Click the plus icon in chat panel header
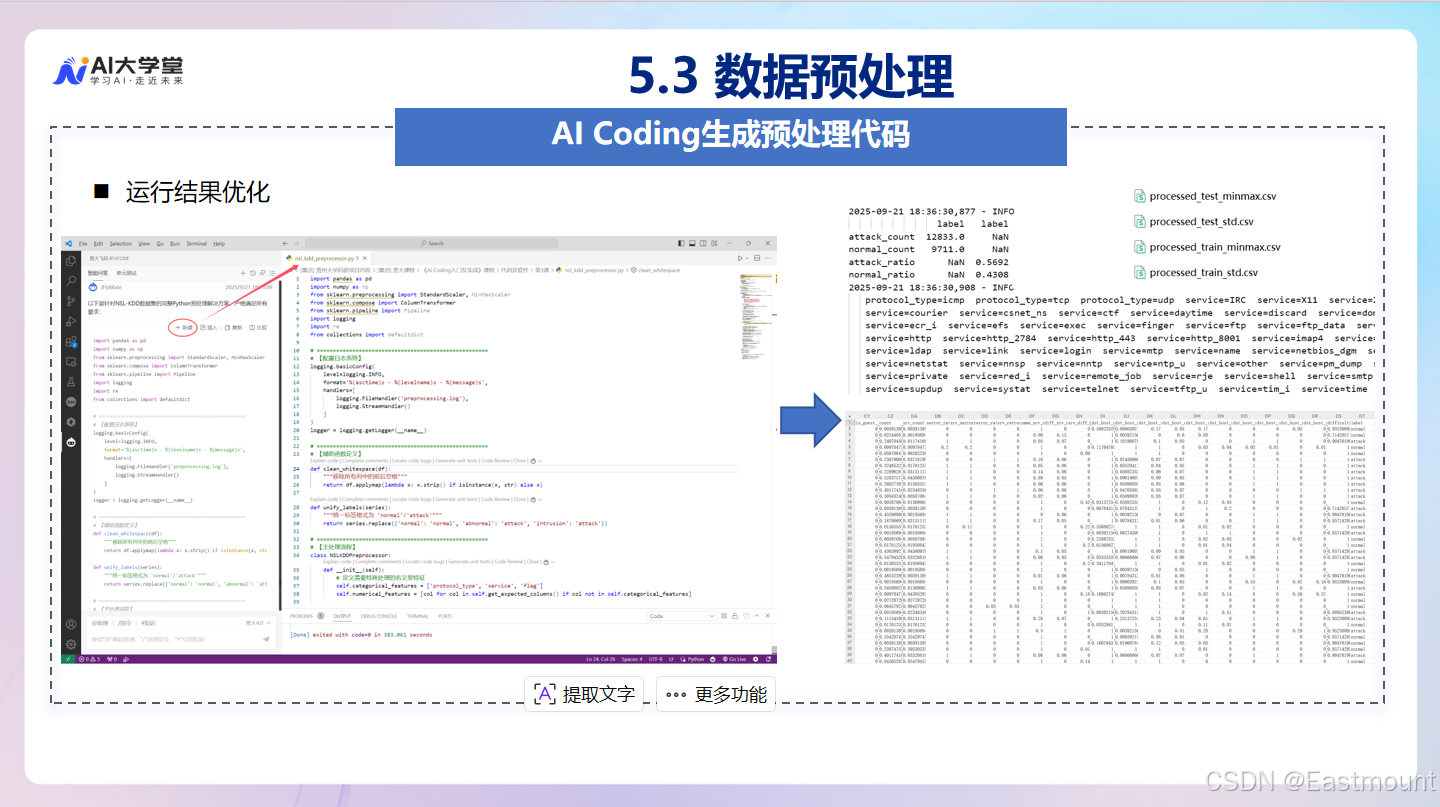Image resolution: width=1440 pixels, height=807 pixels. click(x=243, y=273)
